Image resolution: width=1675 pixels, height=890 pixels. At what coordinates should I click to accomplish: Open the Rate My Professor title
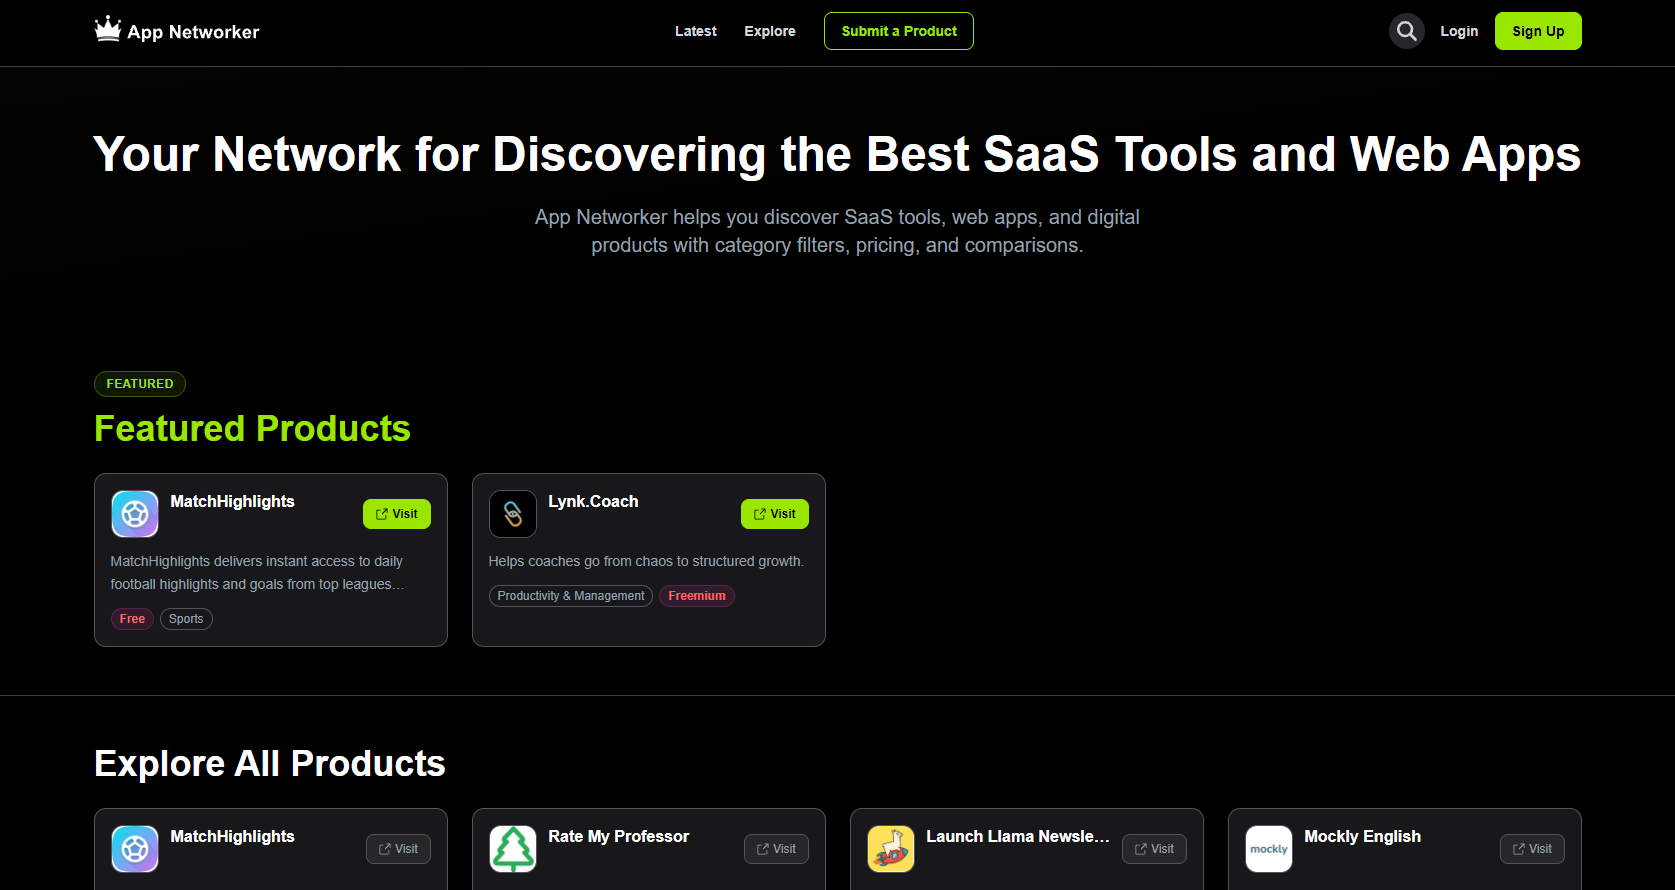pos(618,836)
